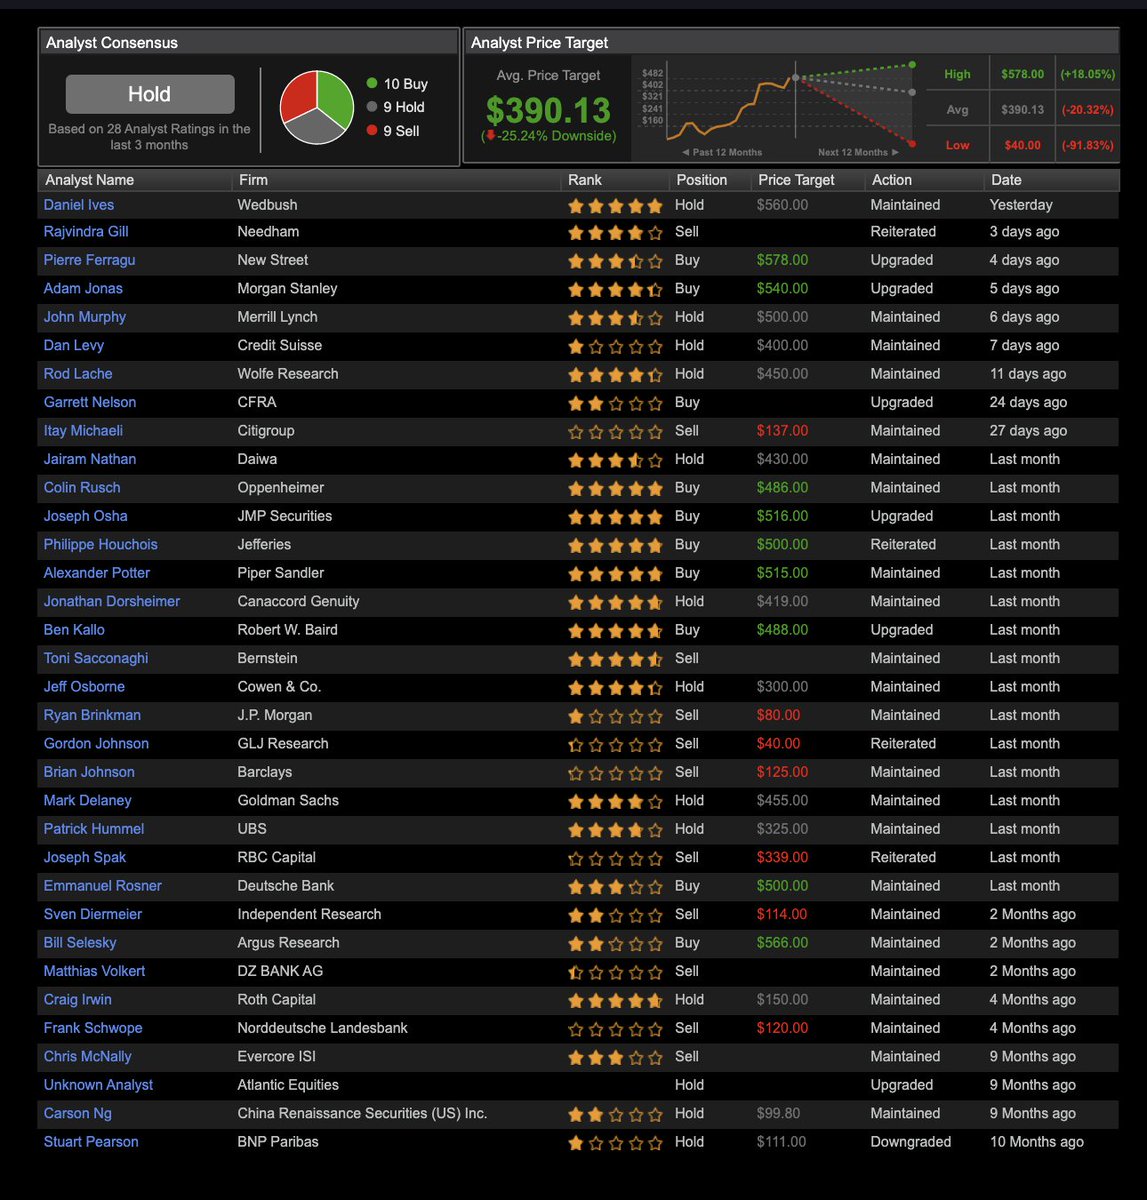The height and width of the screenshot is (1200, 1147).
Task: Click the Avg $390.13 table value
Action: [x=1022, y=110]
